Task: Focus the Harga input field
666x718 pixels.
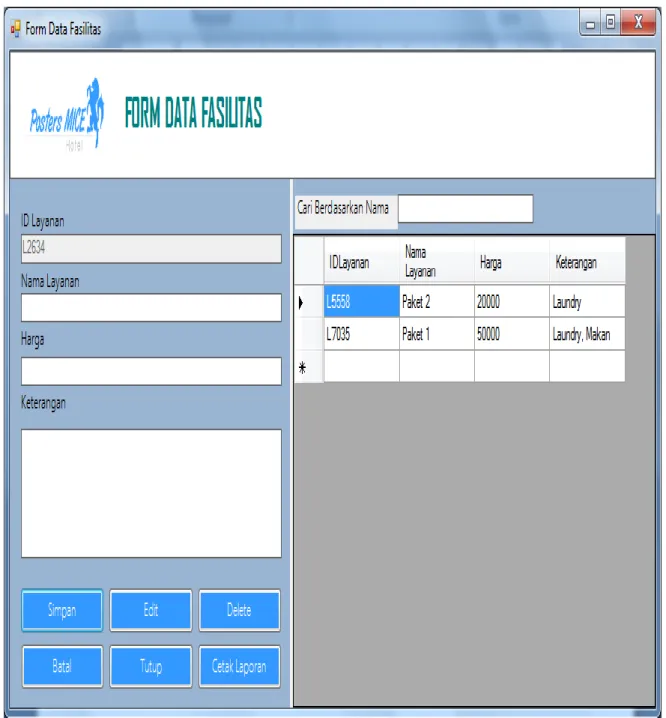Action: pos(151,371)
